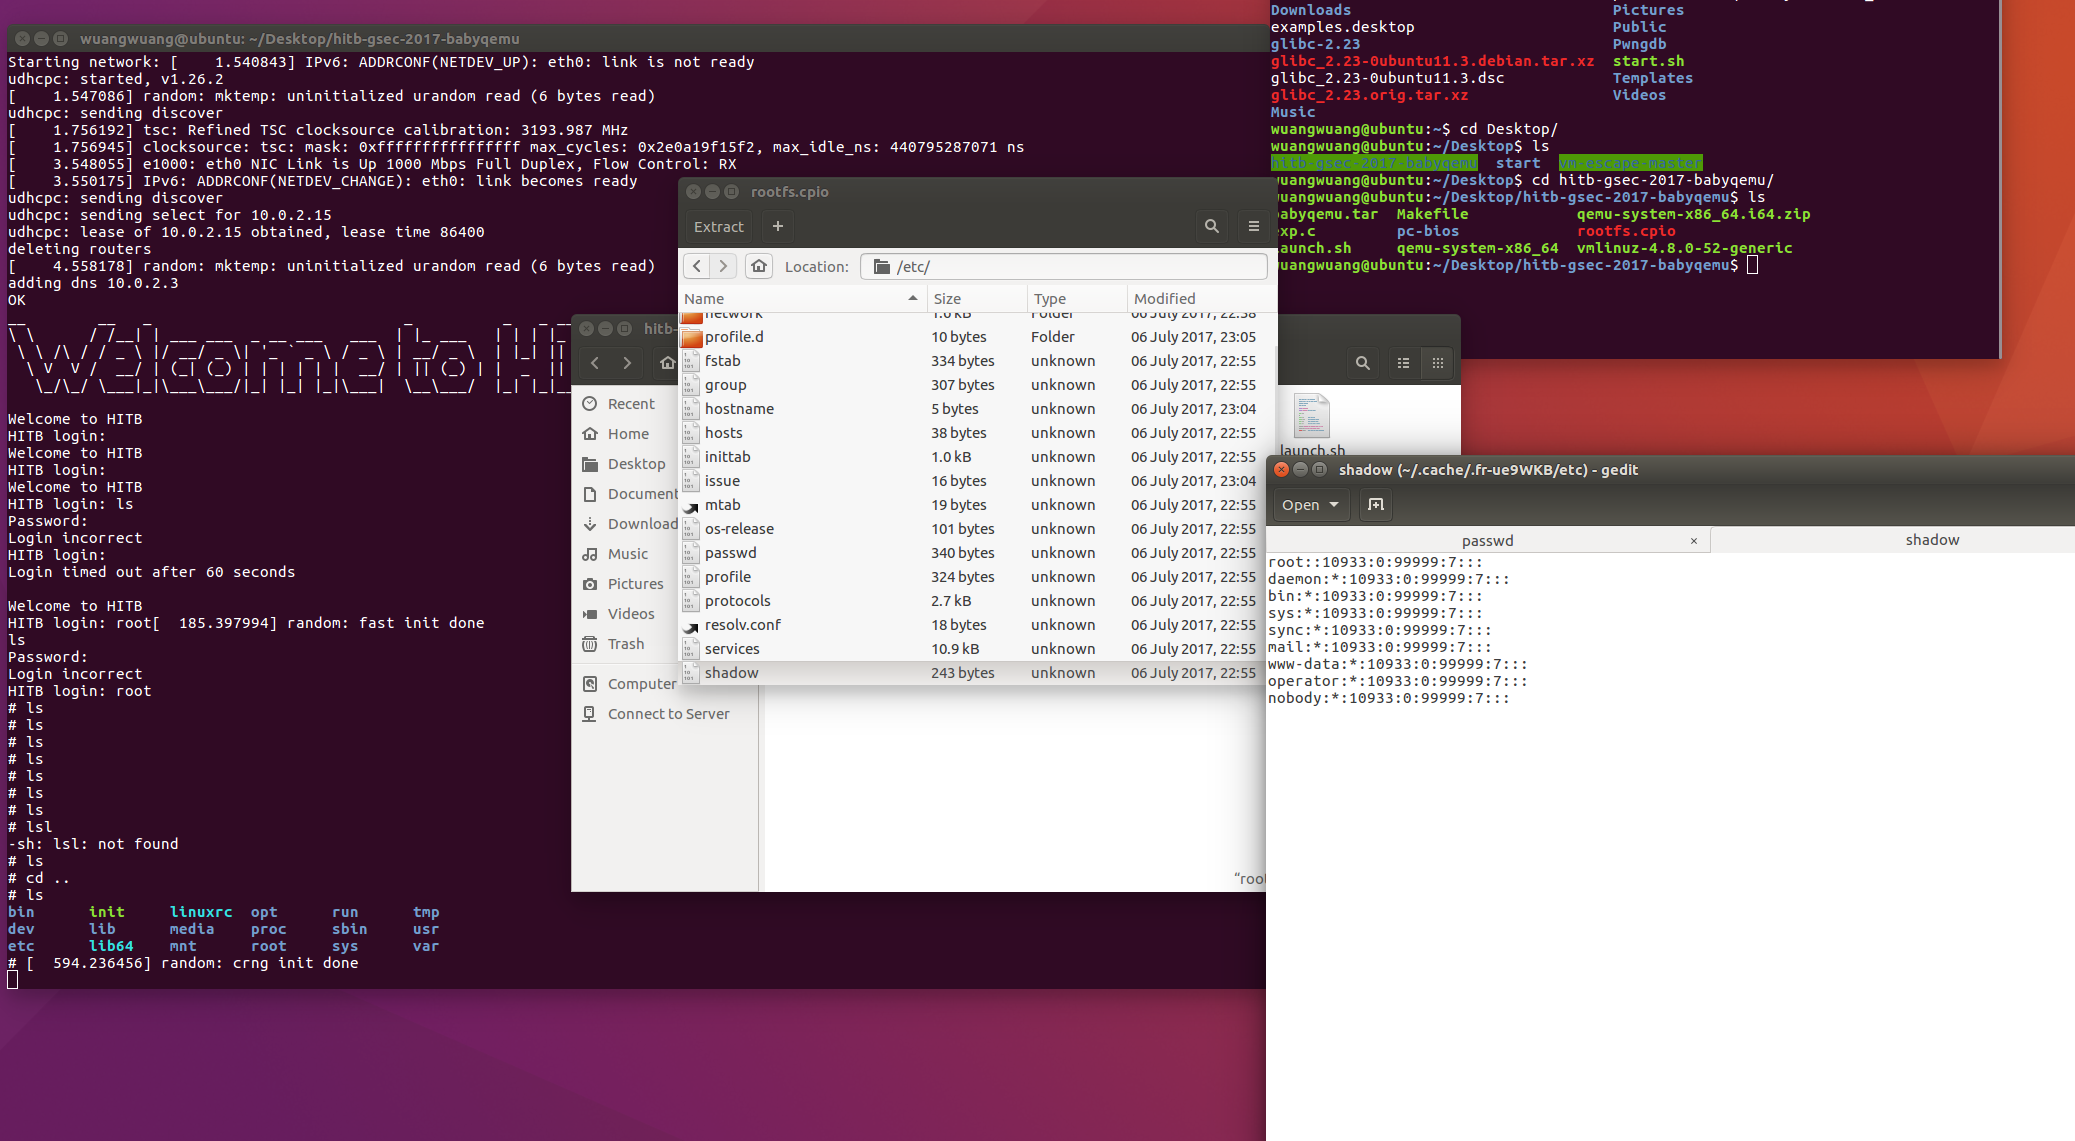Screen dimensions: 2075x1141
Task: Click the Extract button in archive manager
Action: coord(718,225)
